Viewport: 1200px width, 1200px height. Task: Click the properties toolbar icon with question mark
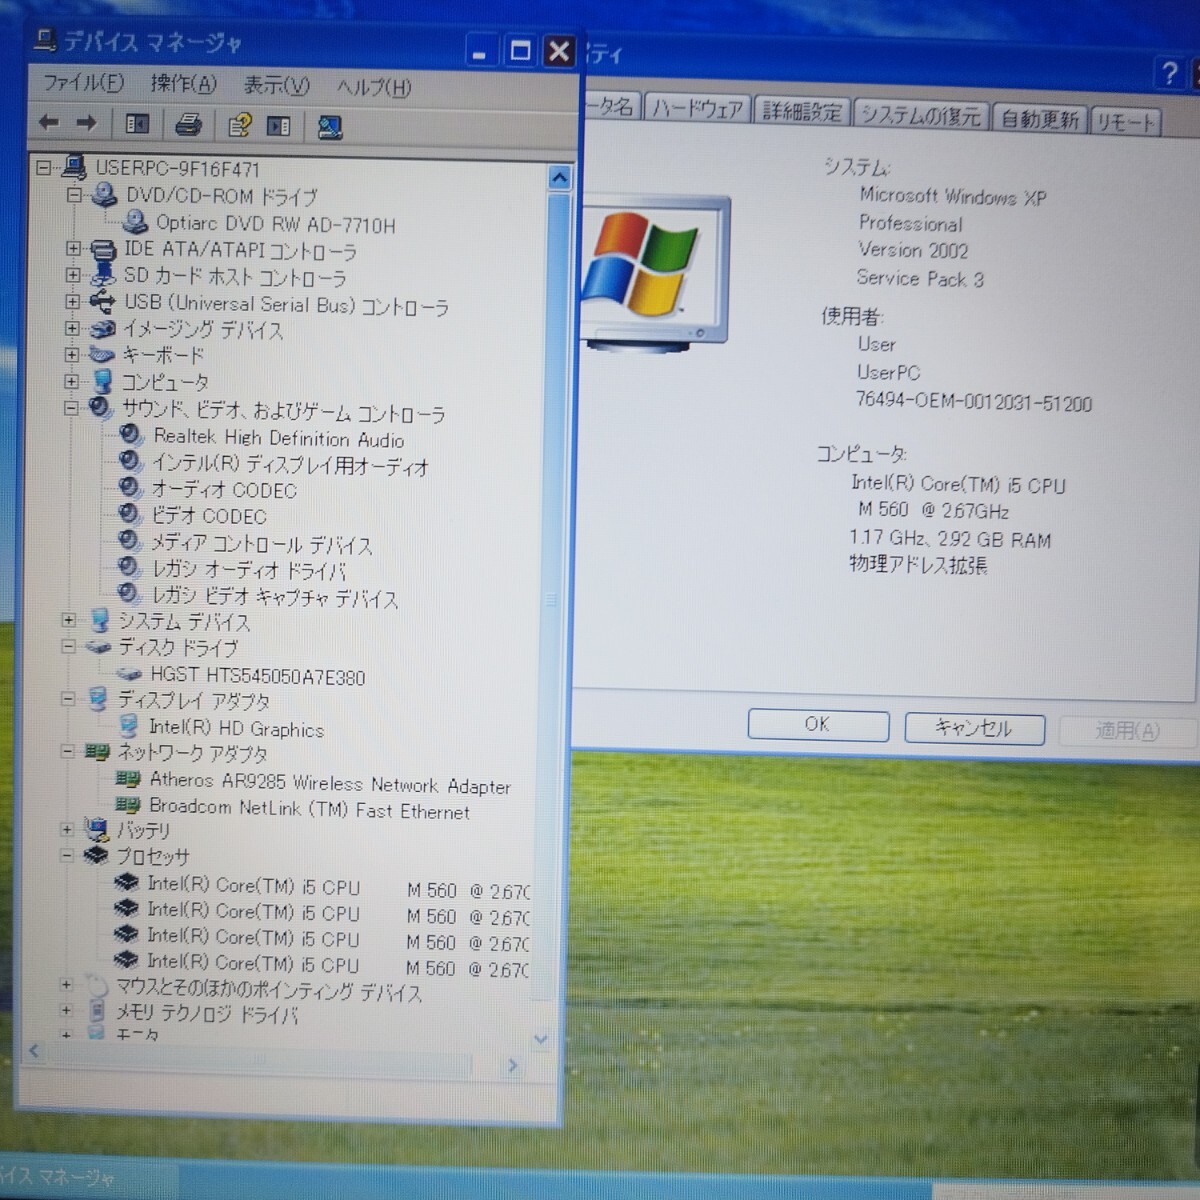(x=239, y=126)
